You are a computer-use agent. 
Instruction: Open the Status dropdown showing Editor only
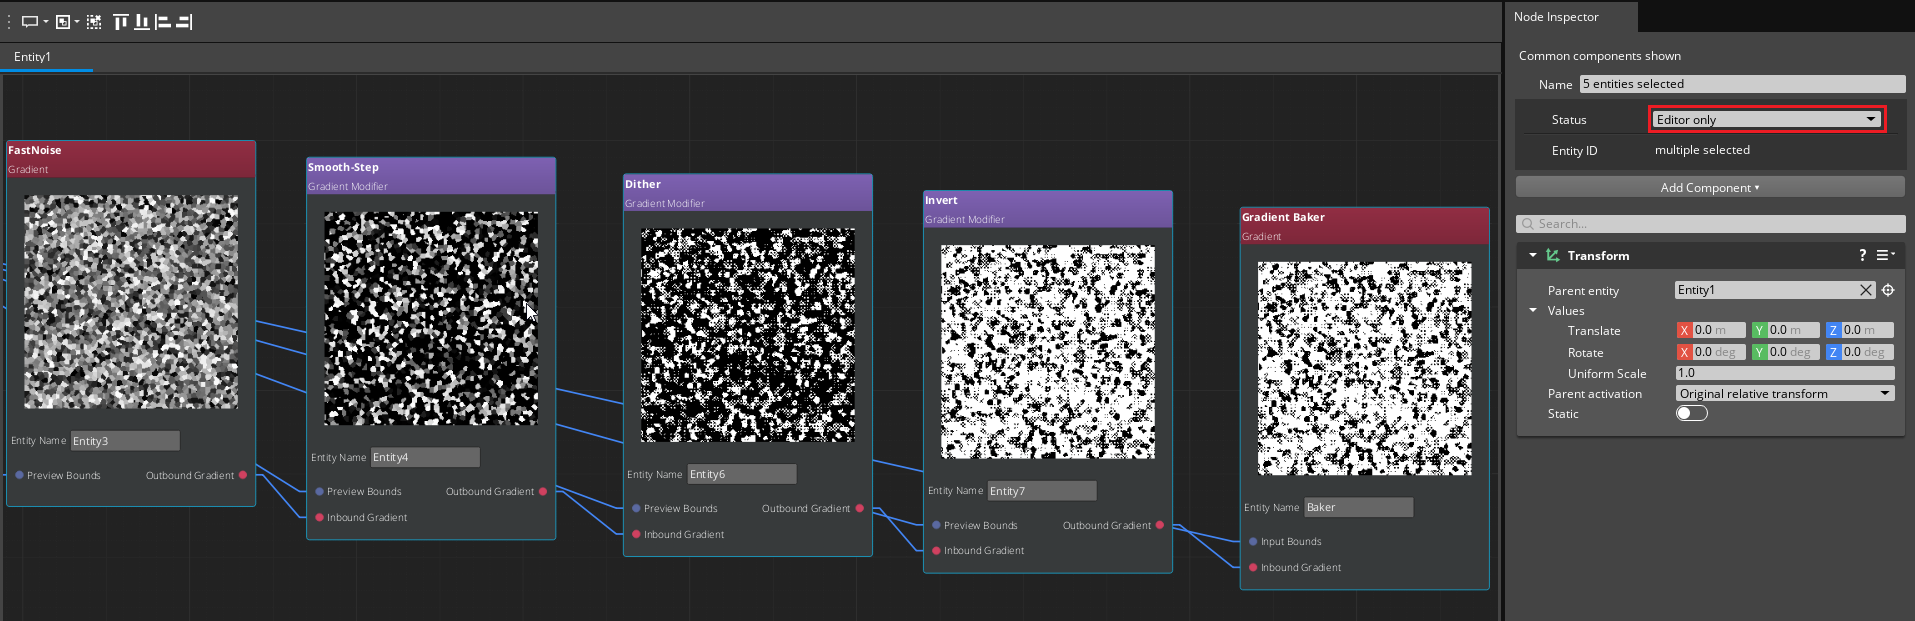[1766, 119]
